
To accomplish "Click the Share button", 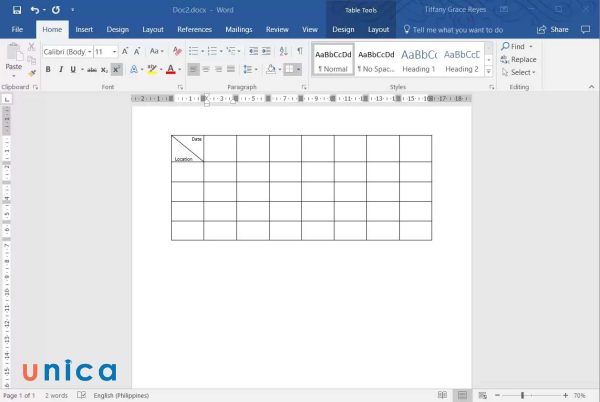I will coord(553,29).
